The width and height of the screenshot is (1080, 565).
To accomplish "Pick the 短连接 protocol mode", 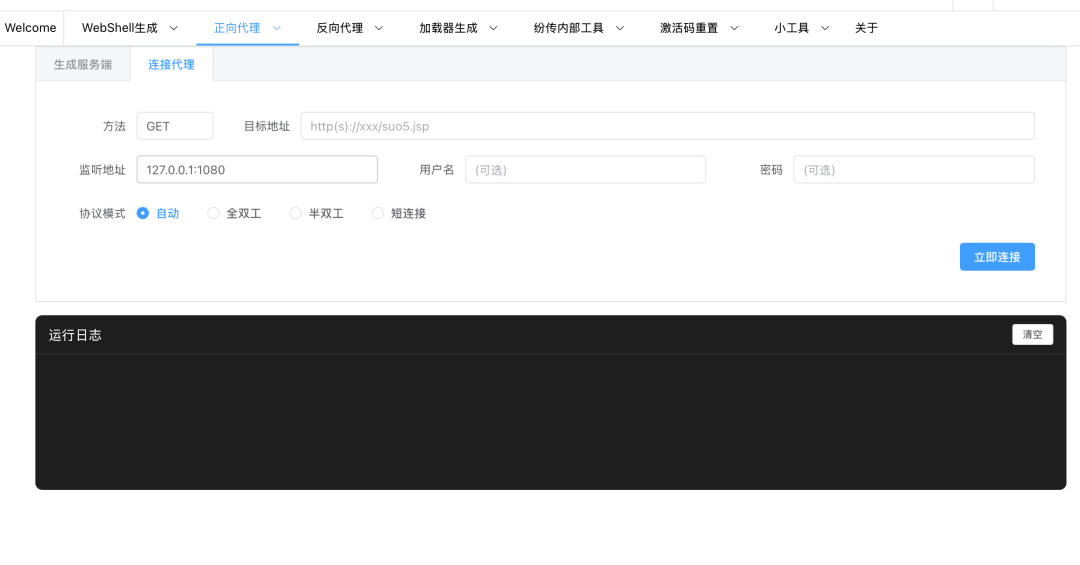I will point(378,214).
